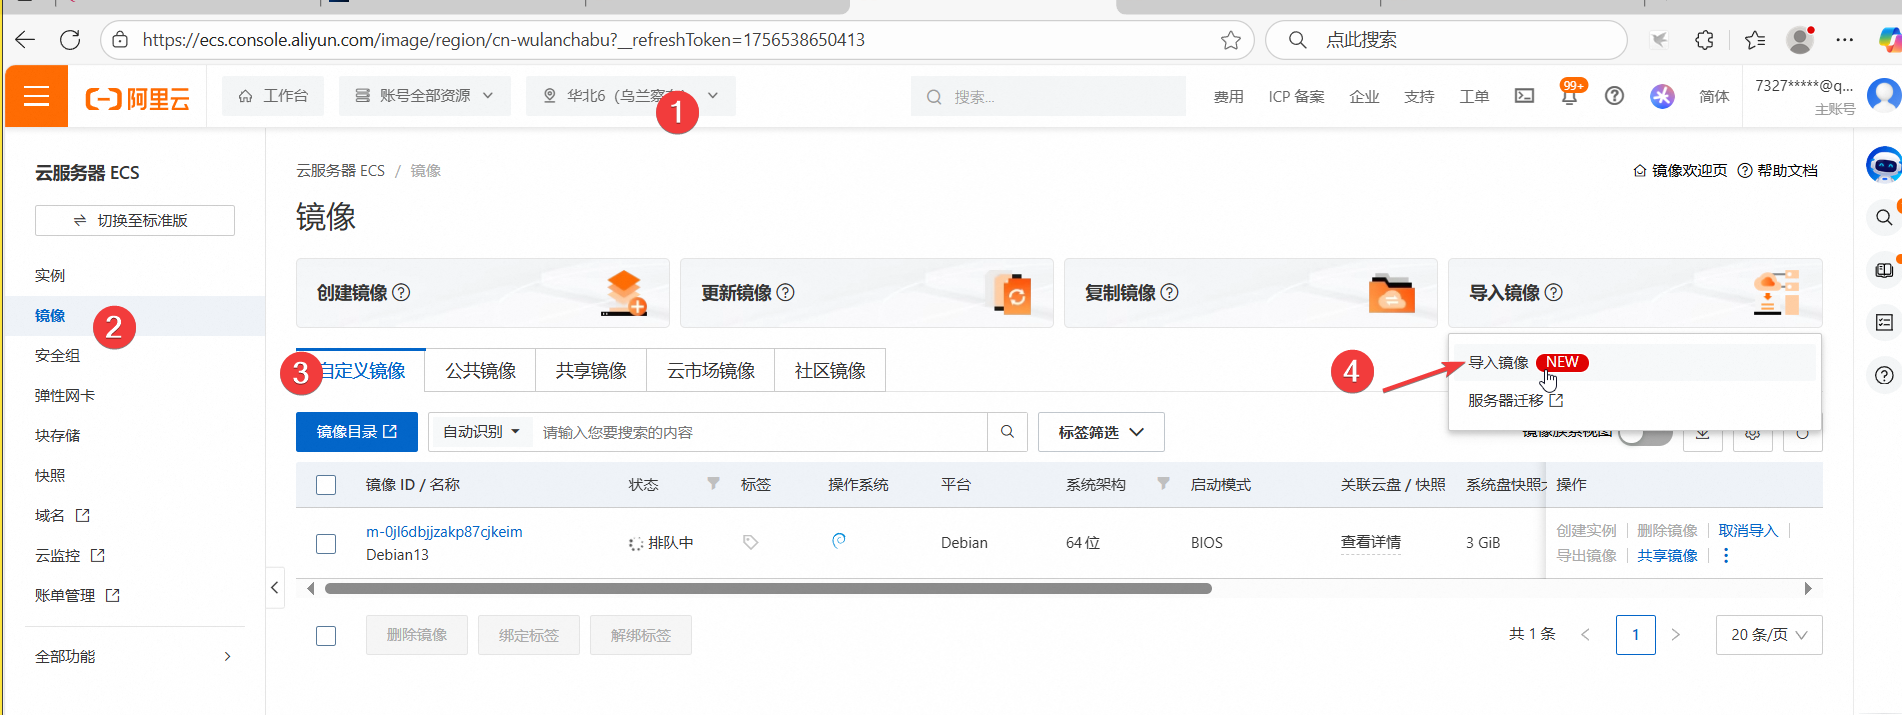Click the tag icon in Debian13 row
The height and width of the screenshot is (715, 1902).
750,542
